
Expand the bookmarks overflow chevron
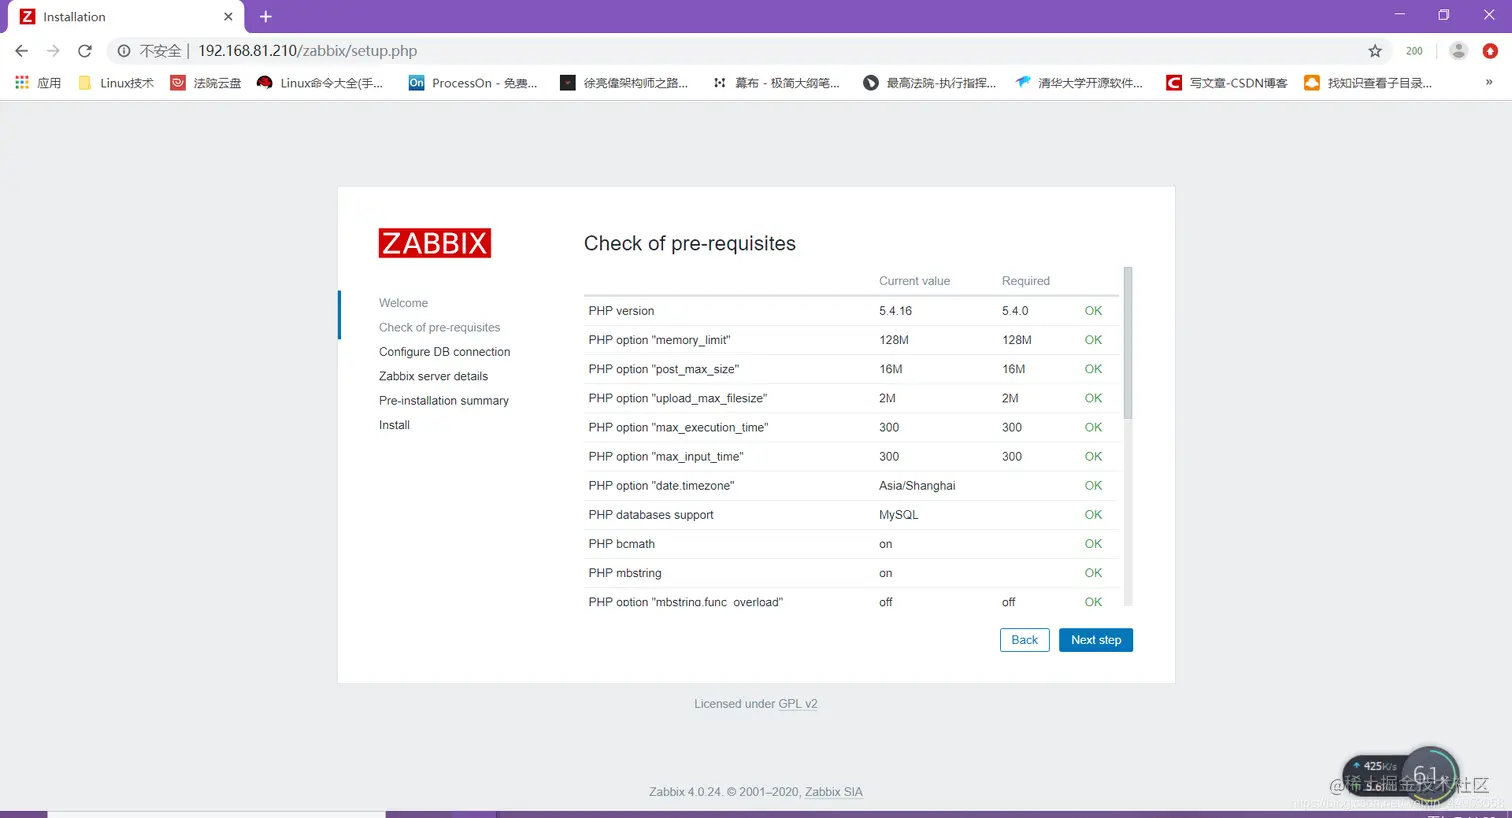(1489, 83)
